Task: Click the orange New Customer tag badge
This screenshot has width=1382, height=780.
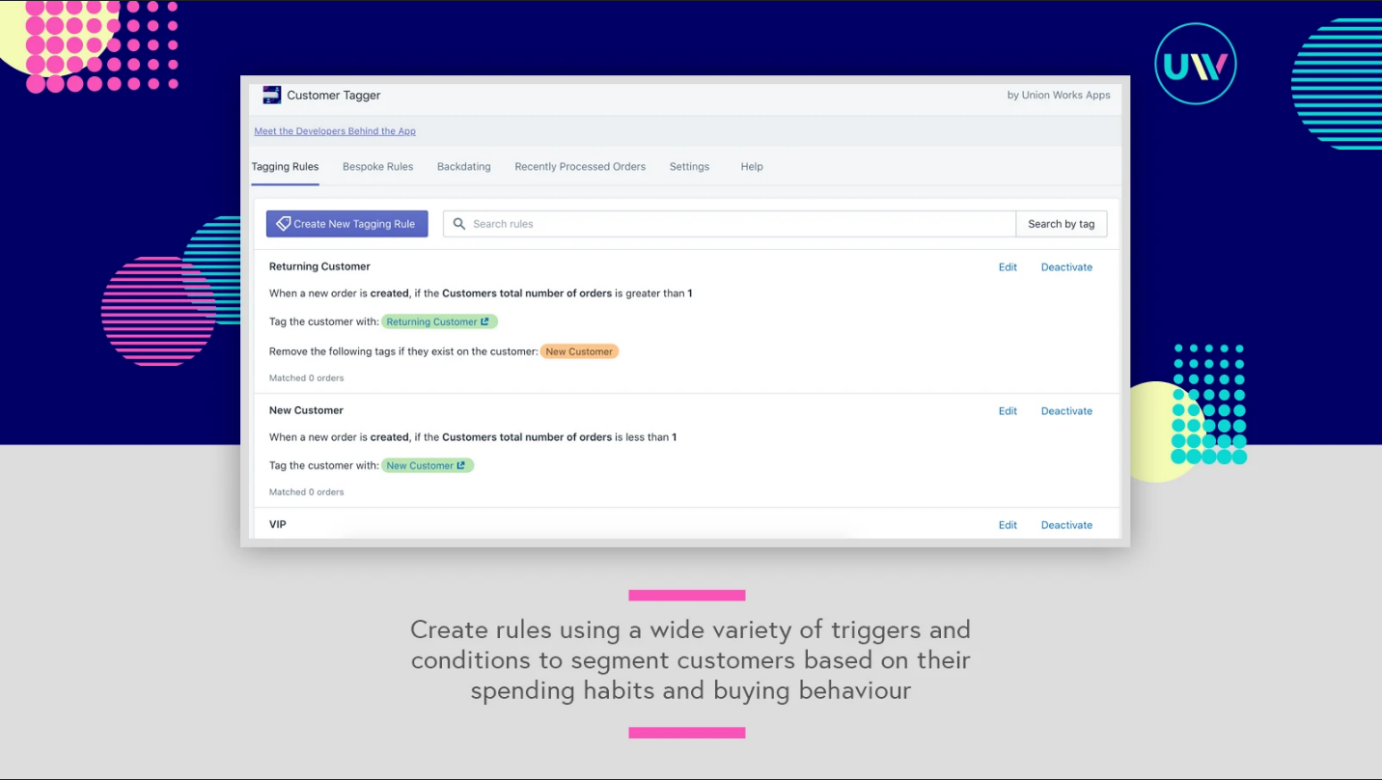Action: pyautogui.click(x=579, y=352)
